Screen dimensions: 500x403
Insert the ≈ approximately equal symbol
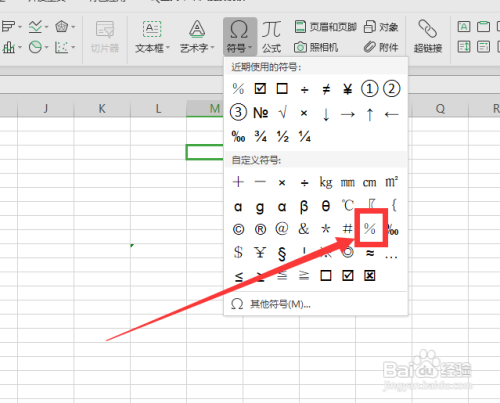point(370,253)
